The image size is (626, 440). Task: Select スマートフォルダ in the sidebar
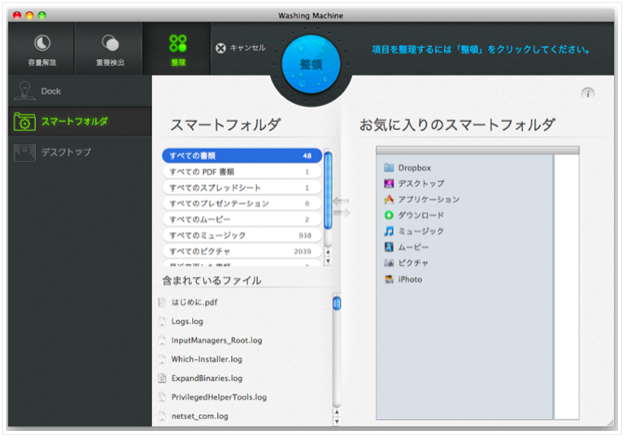80,121
